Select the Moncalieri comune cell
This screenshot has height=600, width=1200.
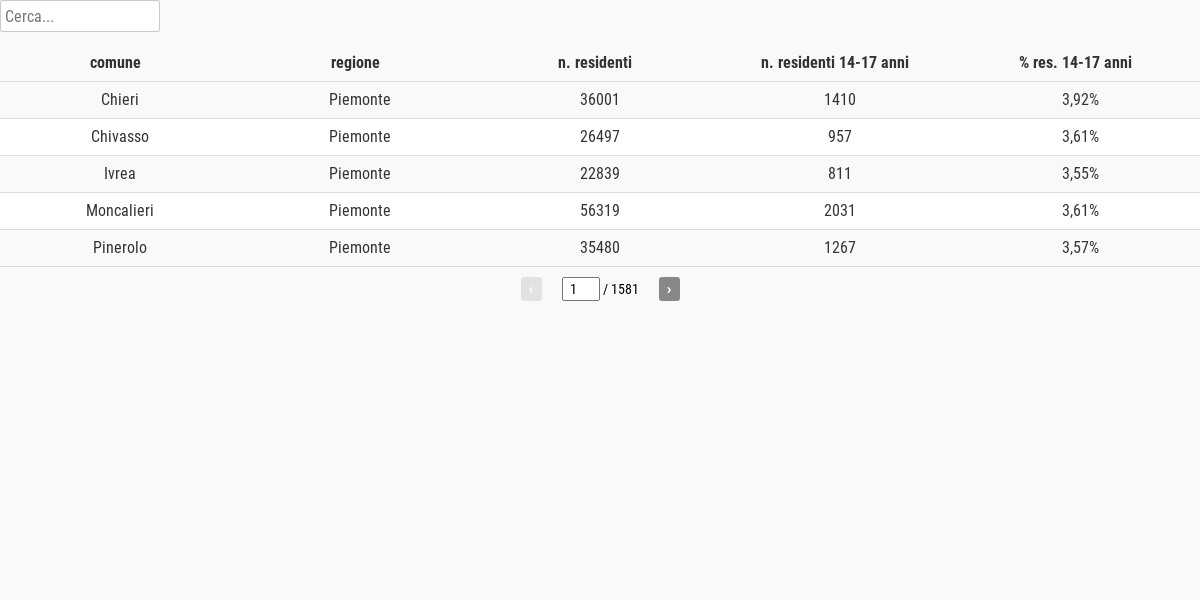[120, 211]
